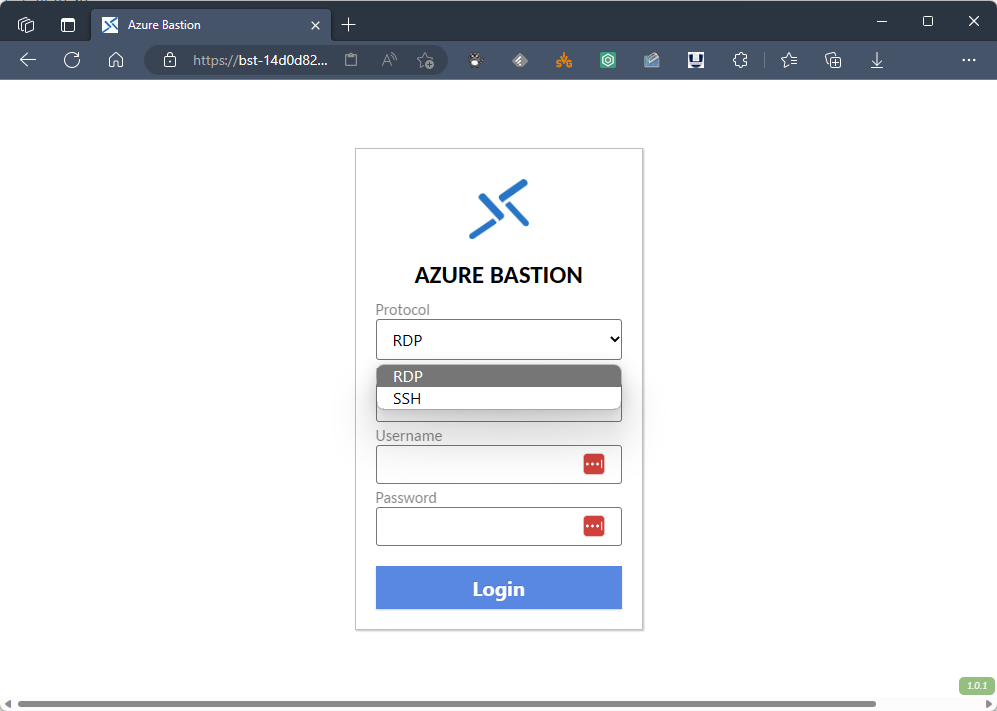Viewport: 997px width, 711px height.
Task: Click the horizontal scrollbar thumb
Action: (446, 704)
